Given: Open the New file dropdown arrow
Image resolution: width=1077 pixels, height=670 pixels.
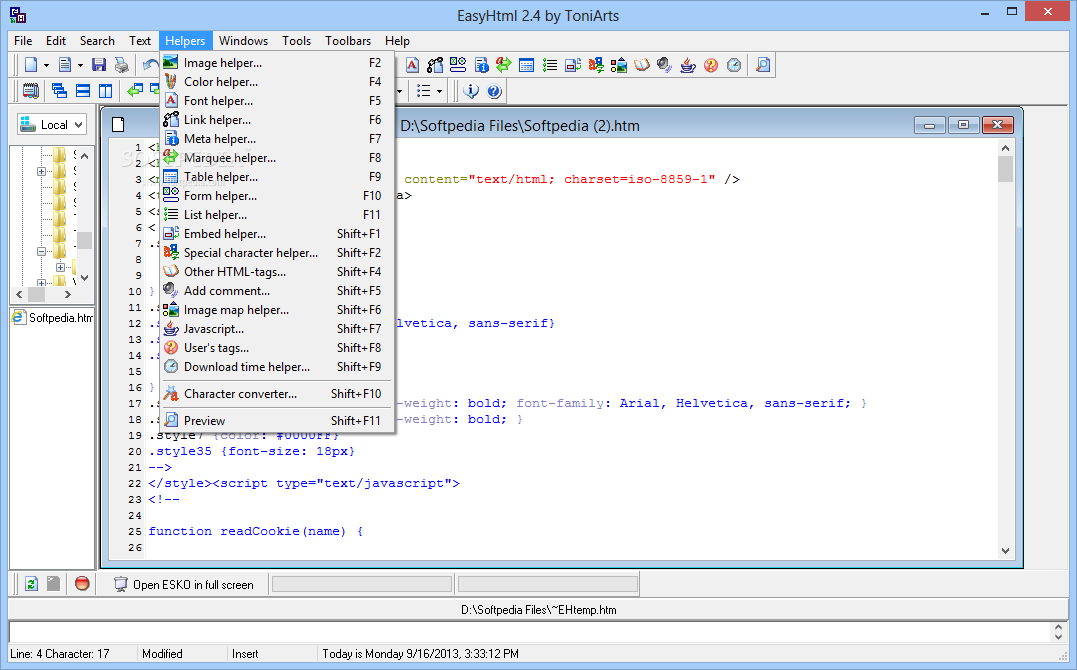Looking at the screenshot, I should [x=46, y=66].
